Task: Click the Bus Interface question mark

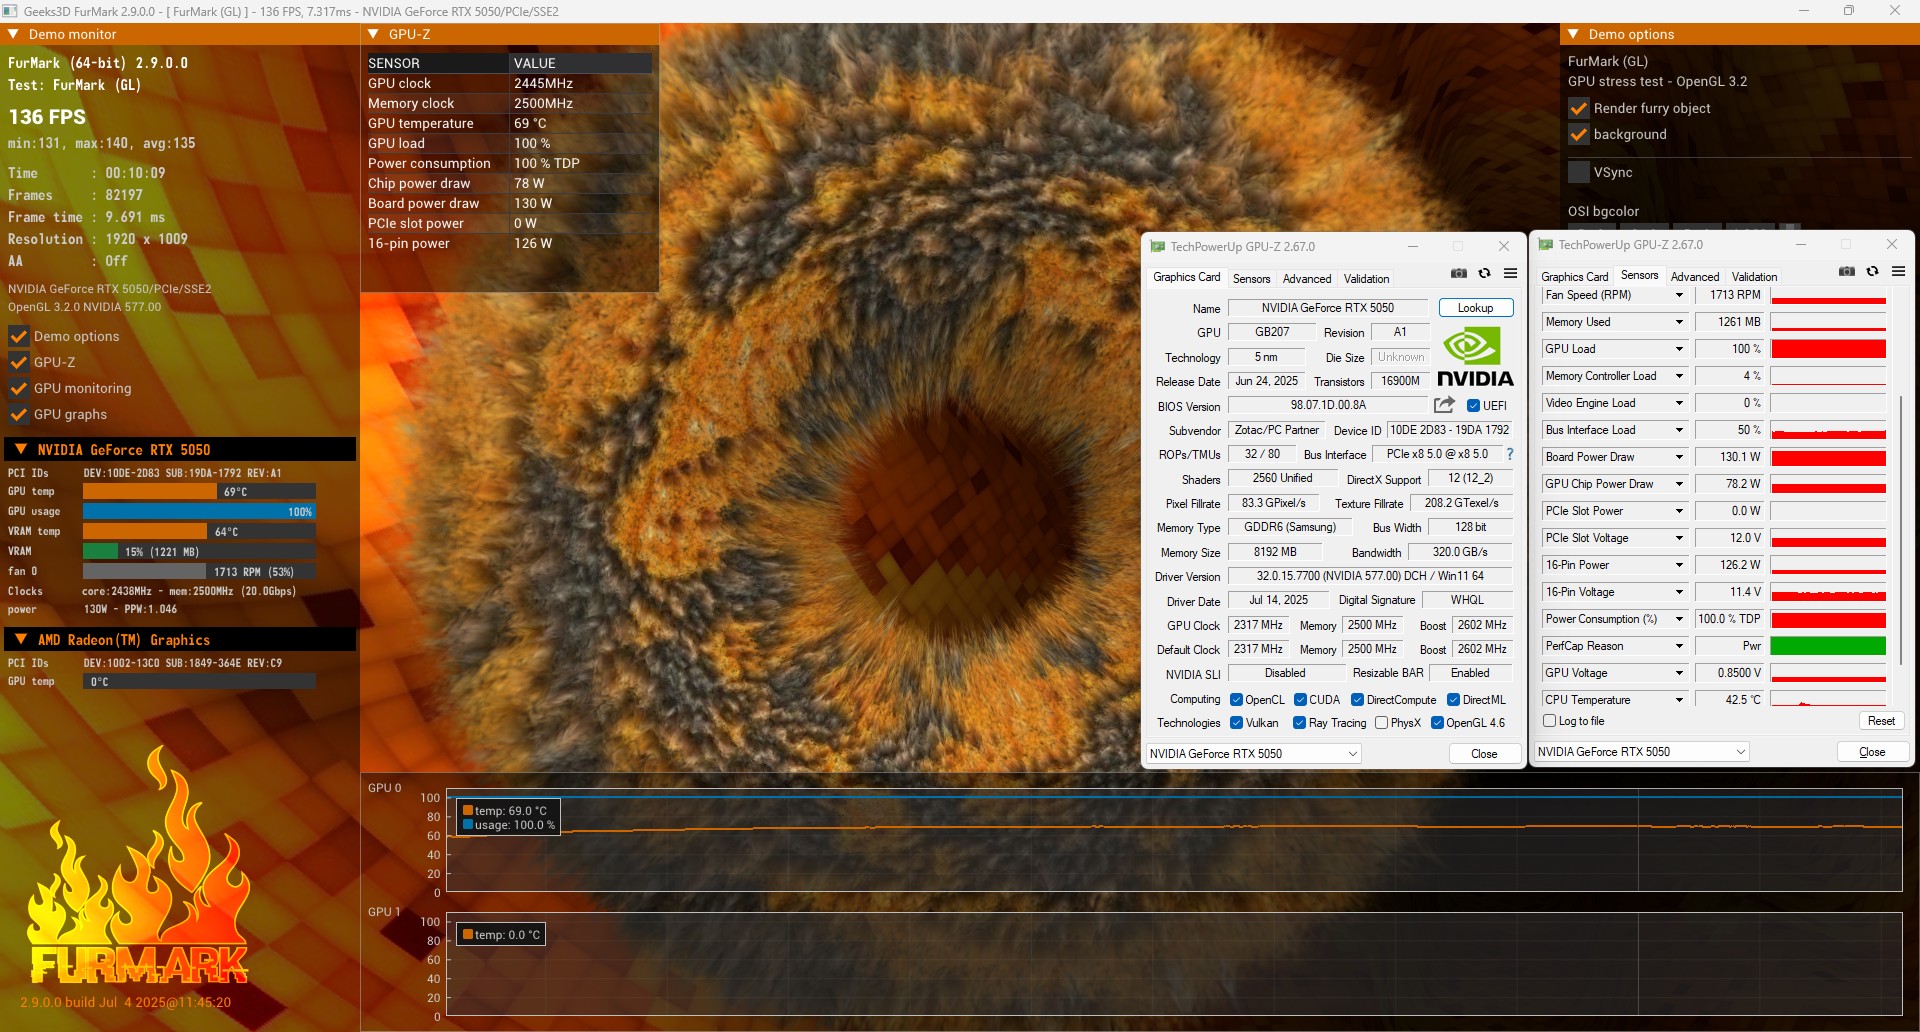Action: pyautogui.click(x=1510, y=454)
